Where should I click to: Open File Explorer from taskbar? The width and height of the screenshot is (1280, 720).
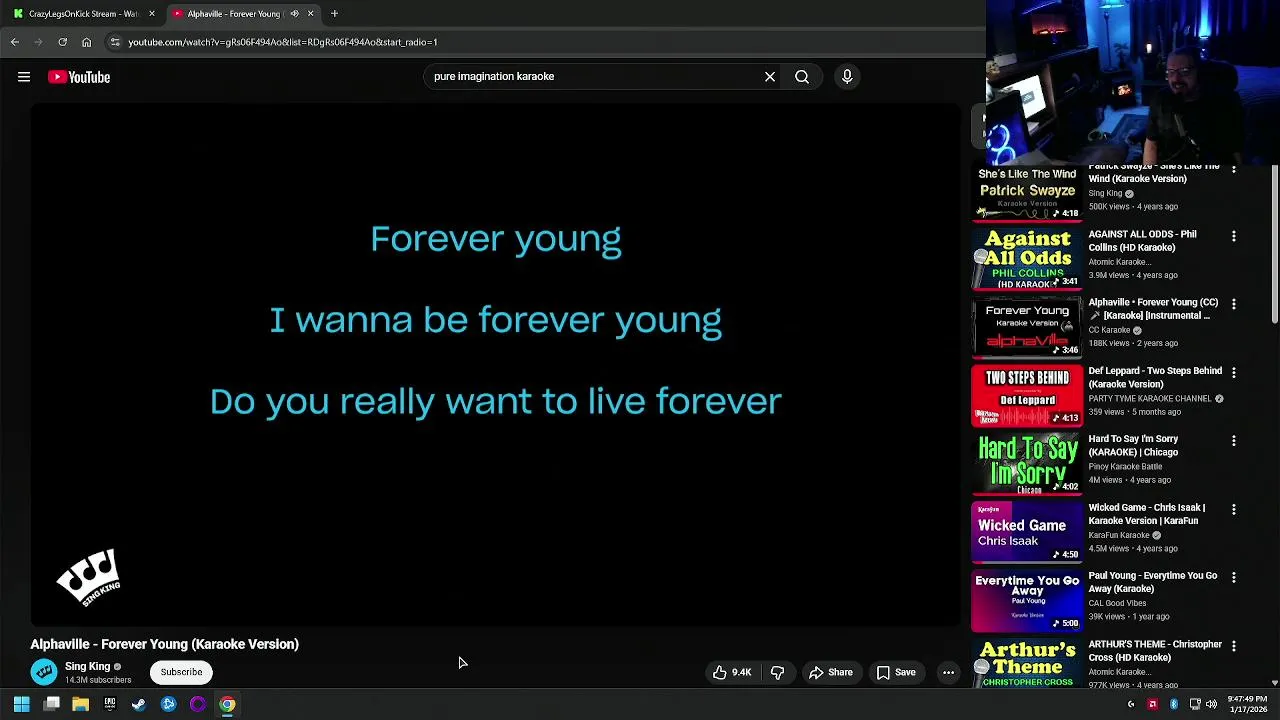(81, 705)
